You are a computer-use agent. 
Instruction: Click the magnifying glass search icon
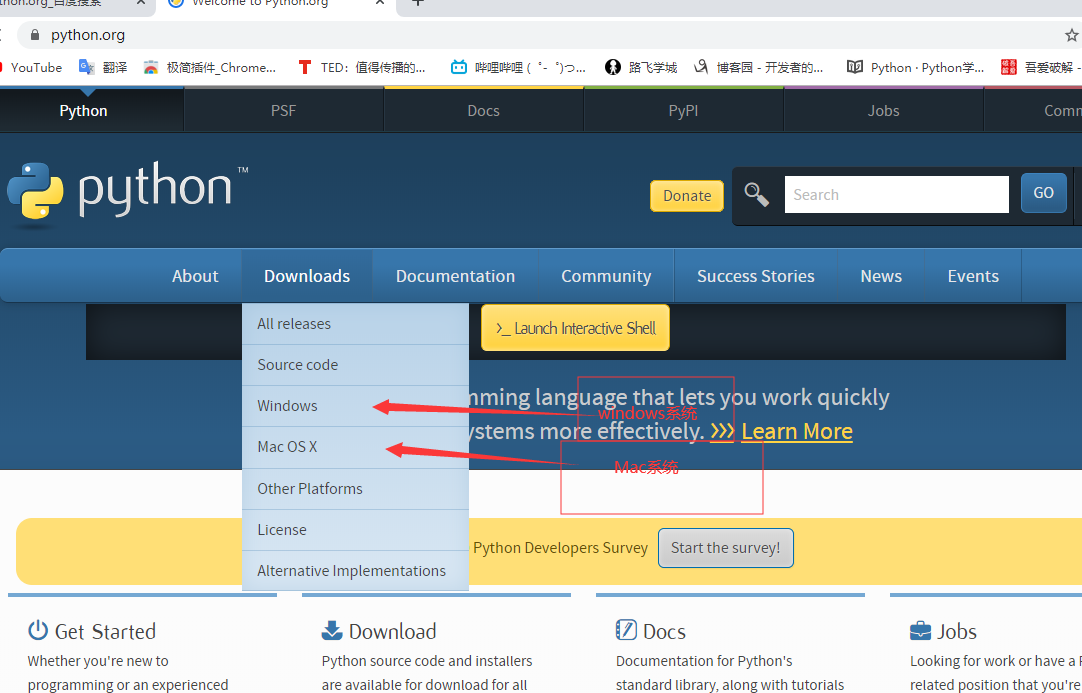pos(756,195)
